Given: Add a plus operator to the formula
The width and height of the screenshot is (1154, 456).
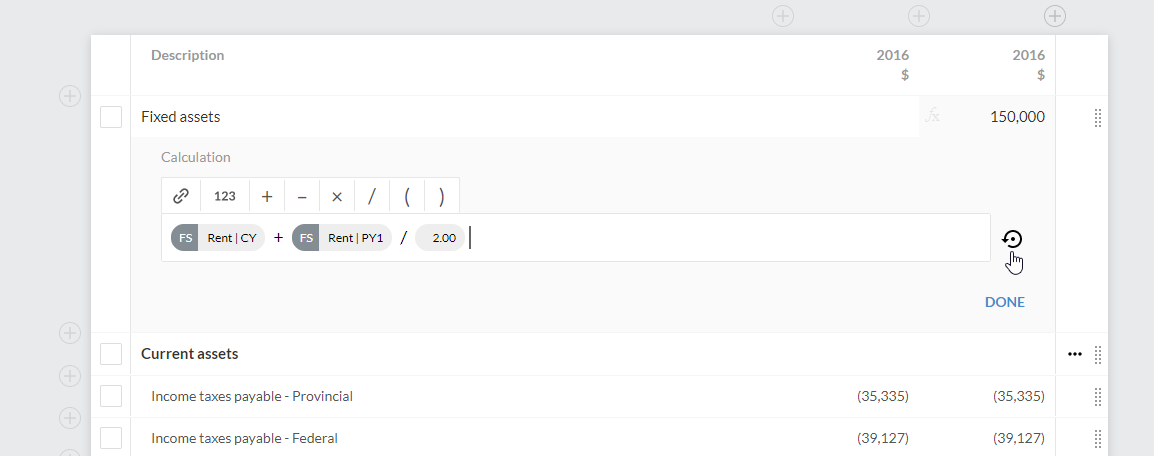Looking at the screenshot, I should (267, 196).
